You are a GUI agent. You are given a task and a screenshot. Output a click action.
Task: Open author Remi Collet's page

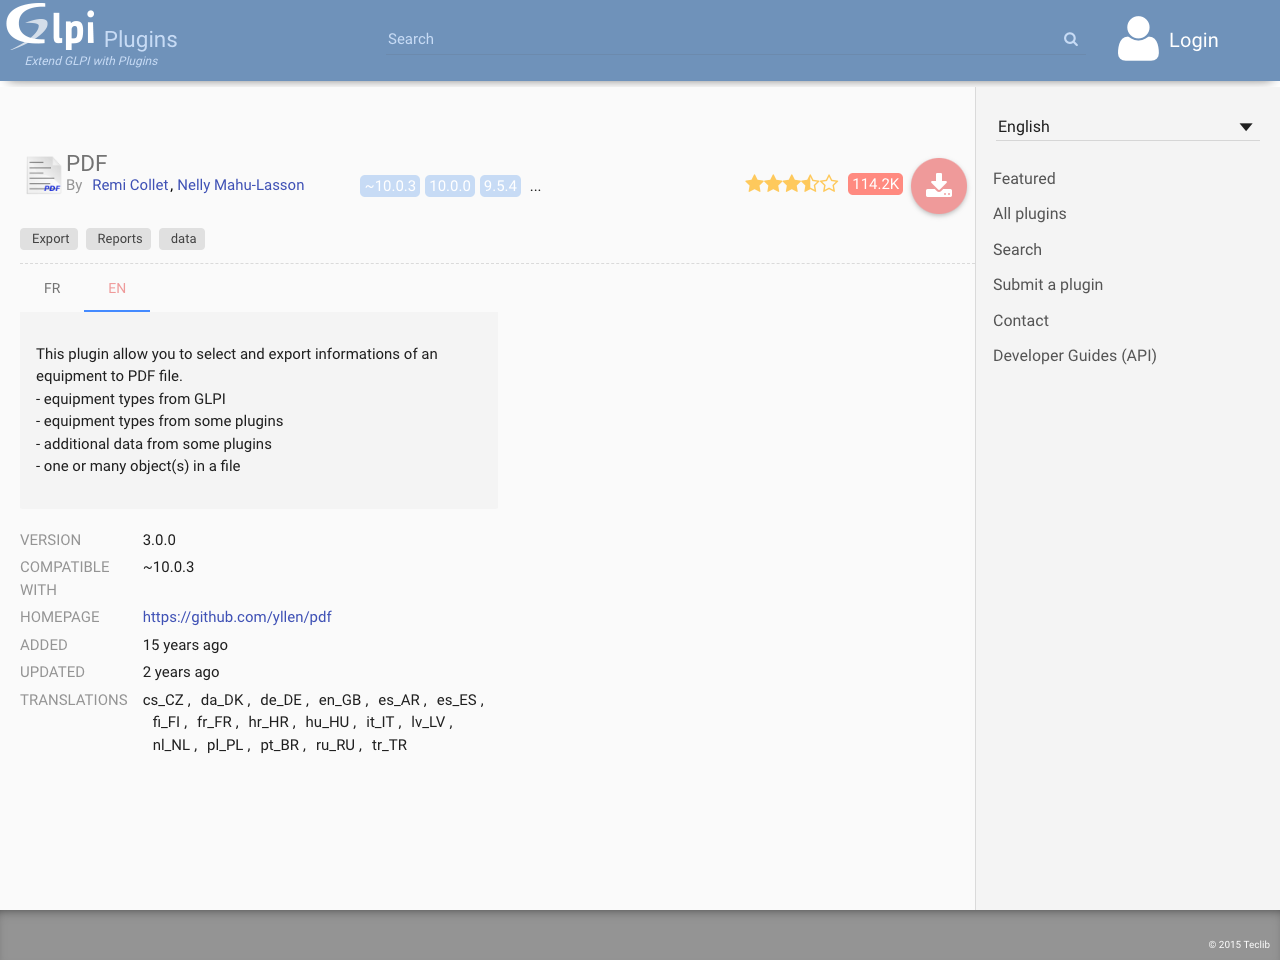click(x=130, y=185)
